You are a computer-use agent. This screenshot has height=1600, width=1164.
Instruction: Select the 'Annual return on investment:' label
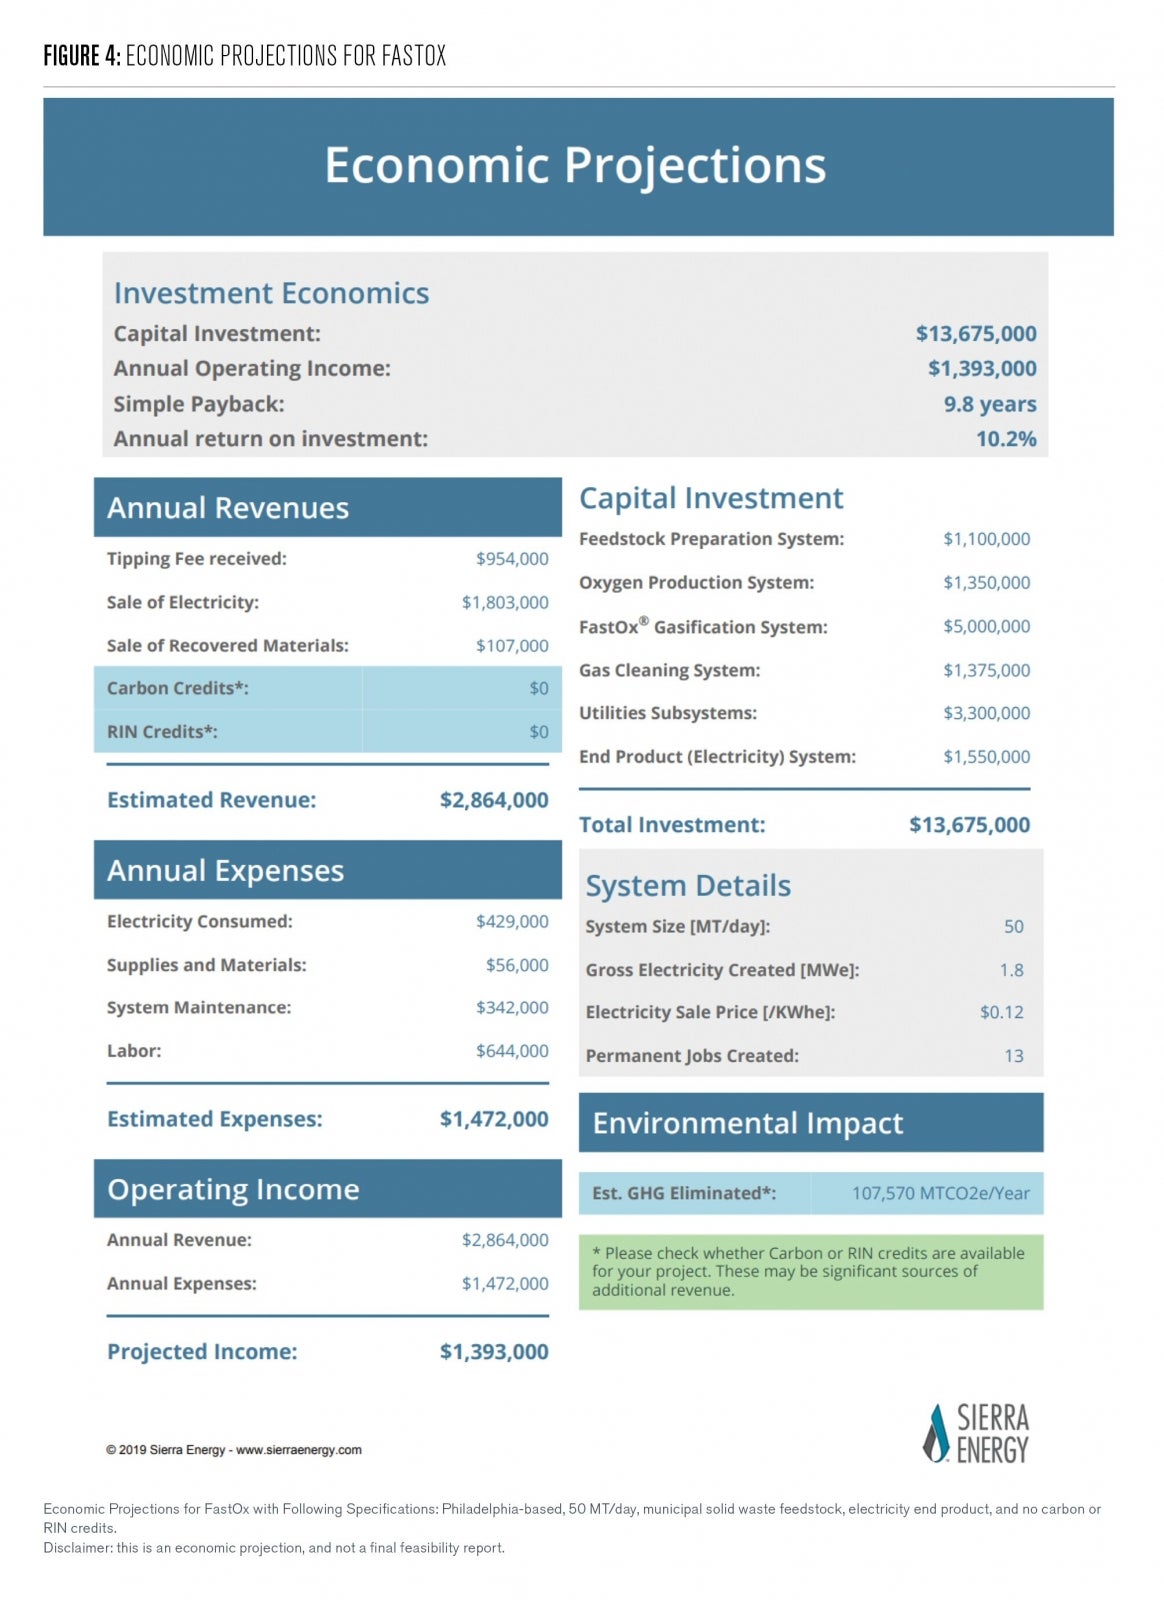[x=270, y=439]
